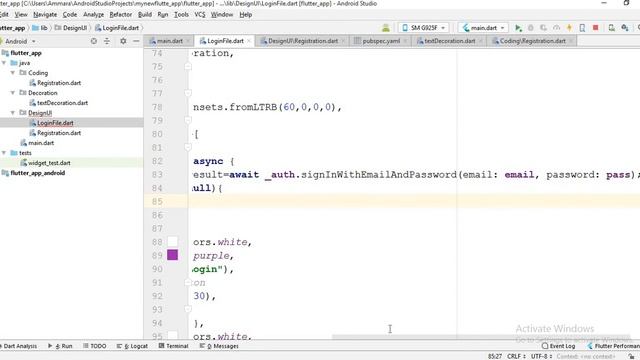Switch to main.dart editor tab
The width and height of the screenshot is (640, 360).
pyautogui.click(x=169, y=41)
